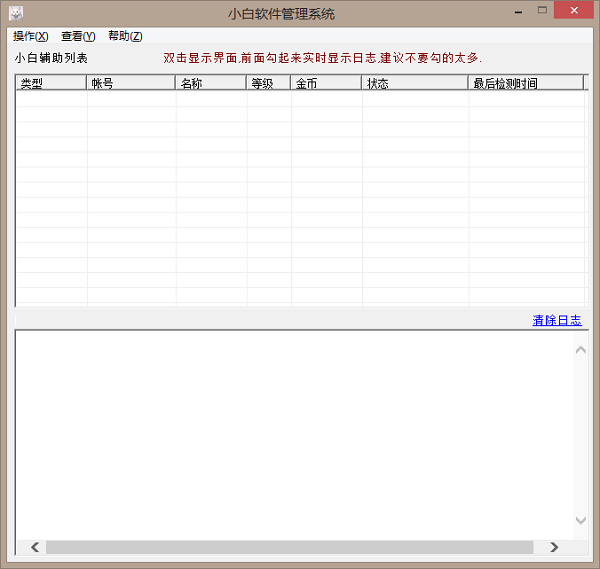Click log scrollbar up arrow
600x569 pixels.
[x=580, y=350]
